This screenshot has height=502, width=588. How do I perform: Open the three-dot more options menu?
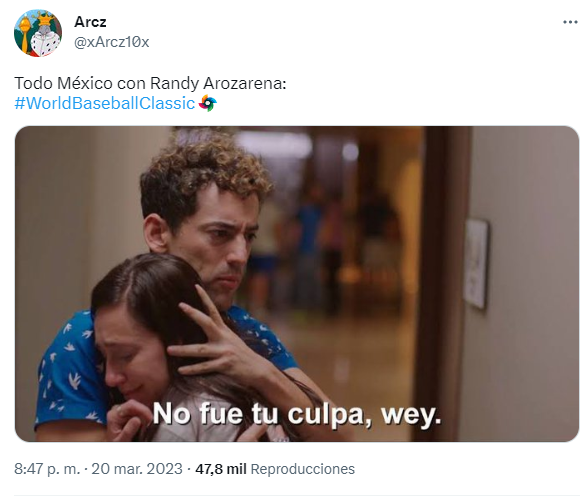click(570, 22)
